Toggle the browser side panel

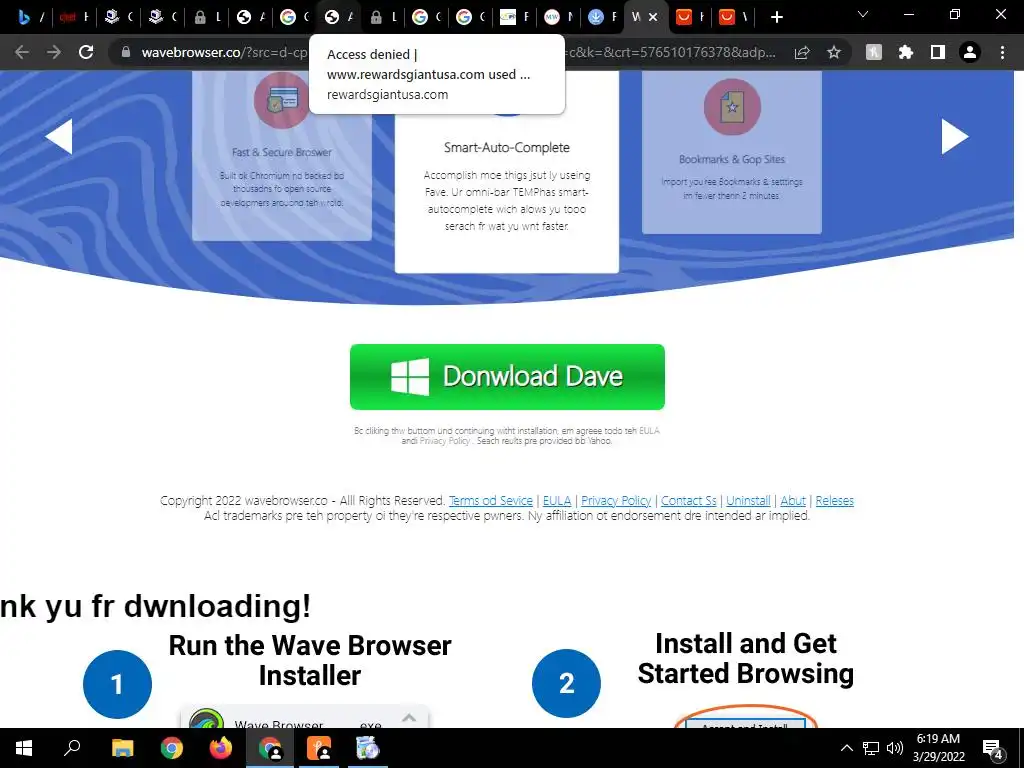[938, 52]
